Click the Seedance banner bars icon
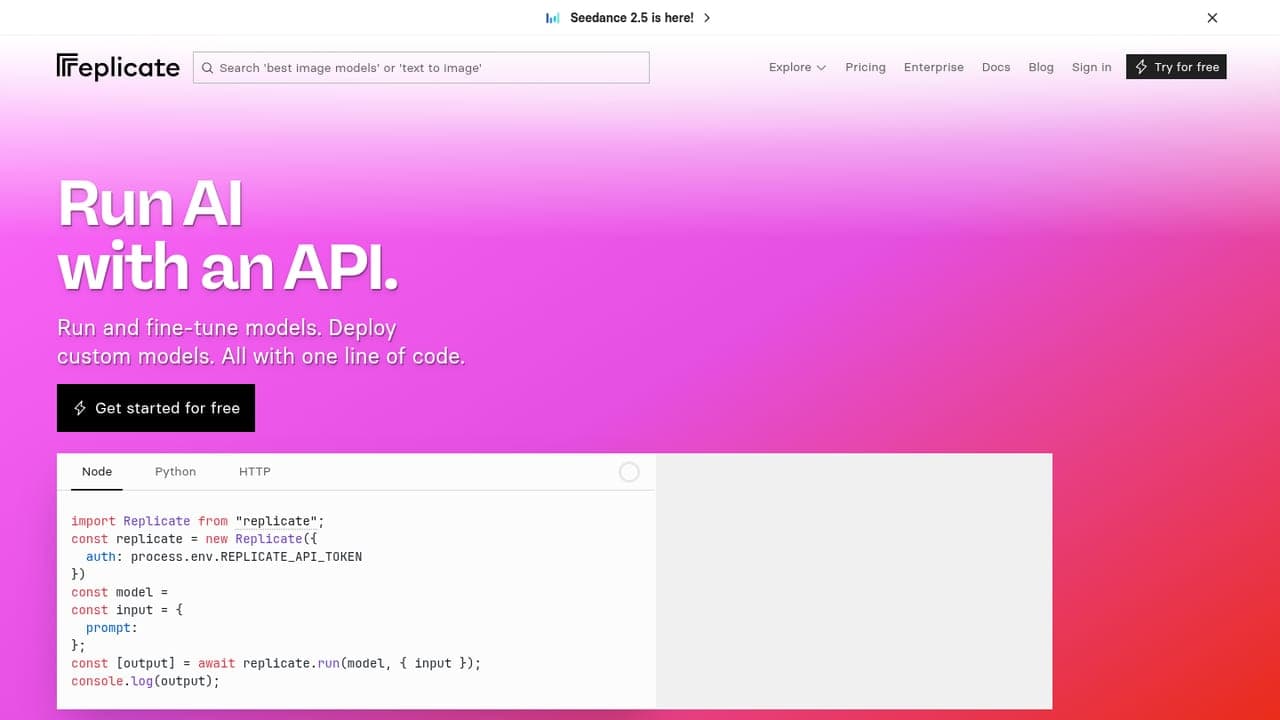The width and height of the screenshot is (1280, 720). click(553, 18)
